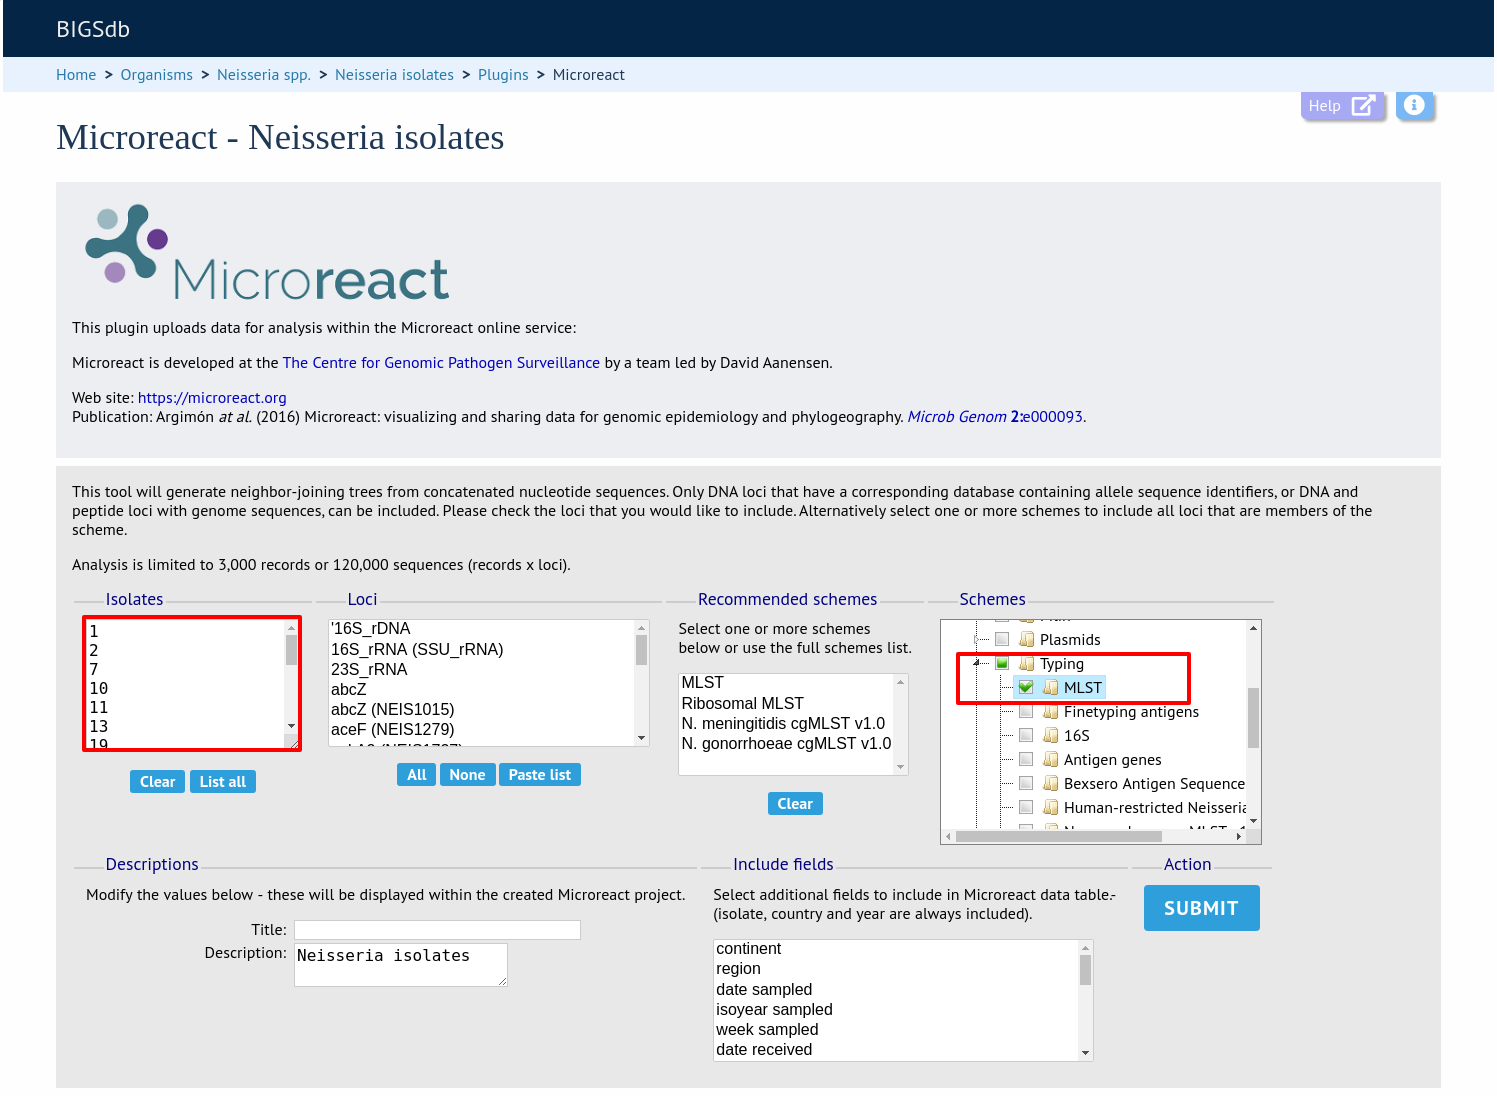
Task: Select isoyear sampled in Include fields
Action: click(x=896, y=1010)
